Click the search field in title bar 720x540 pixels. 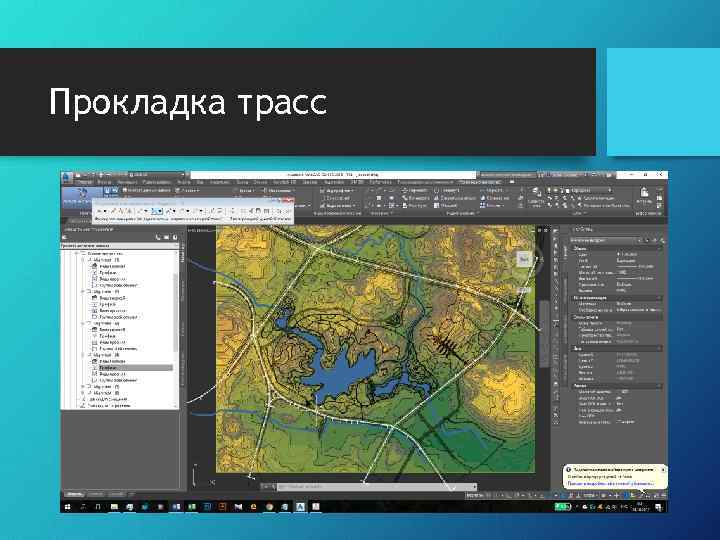pos(507,175)
